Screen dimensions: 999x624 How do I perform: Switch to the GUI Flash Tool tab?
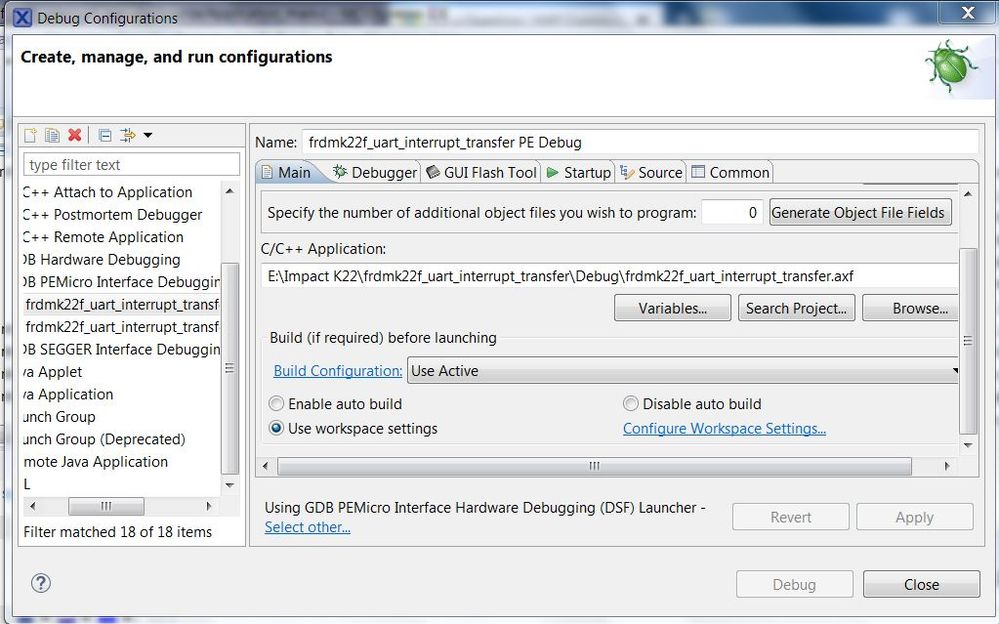point(481,172)
